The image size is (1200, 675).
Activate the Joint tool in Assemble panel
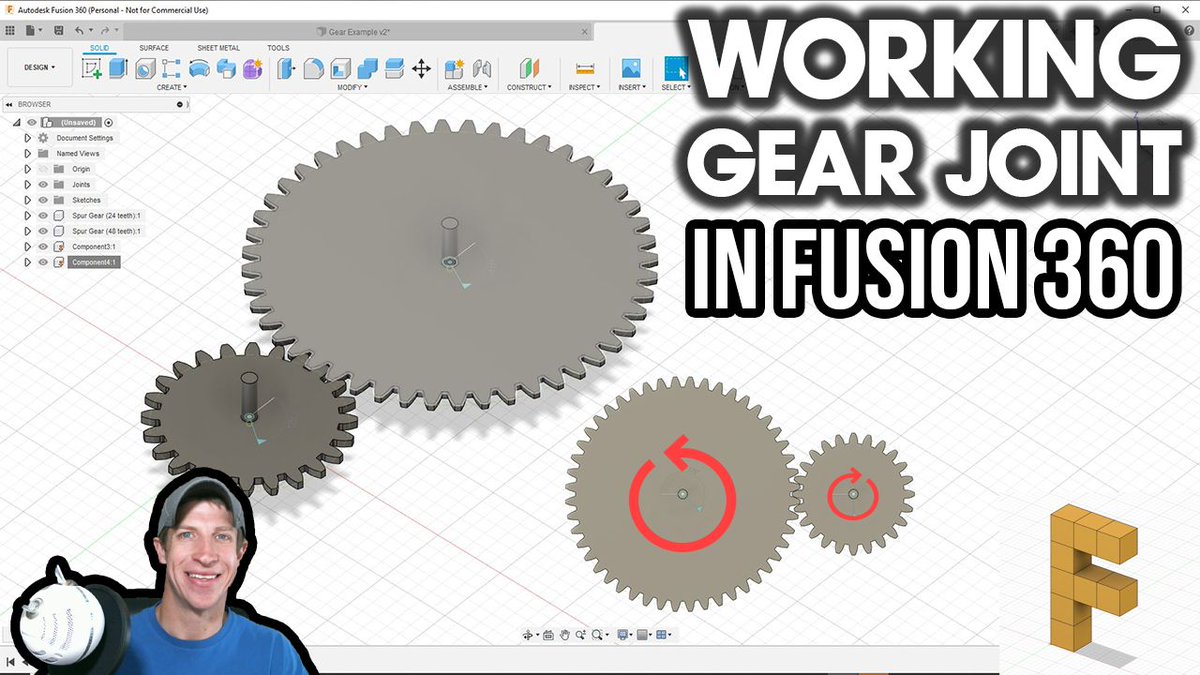481,68
